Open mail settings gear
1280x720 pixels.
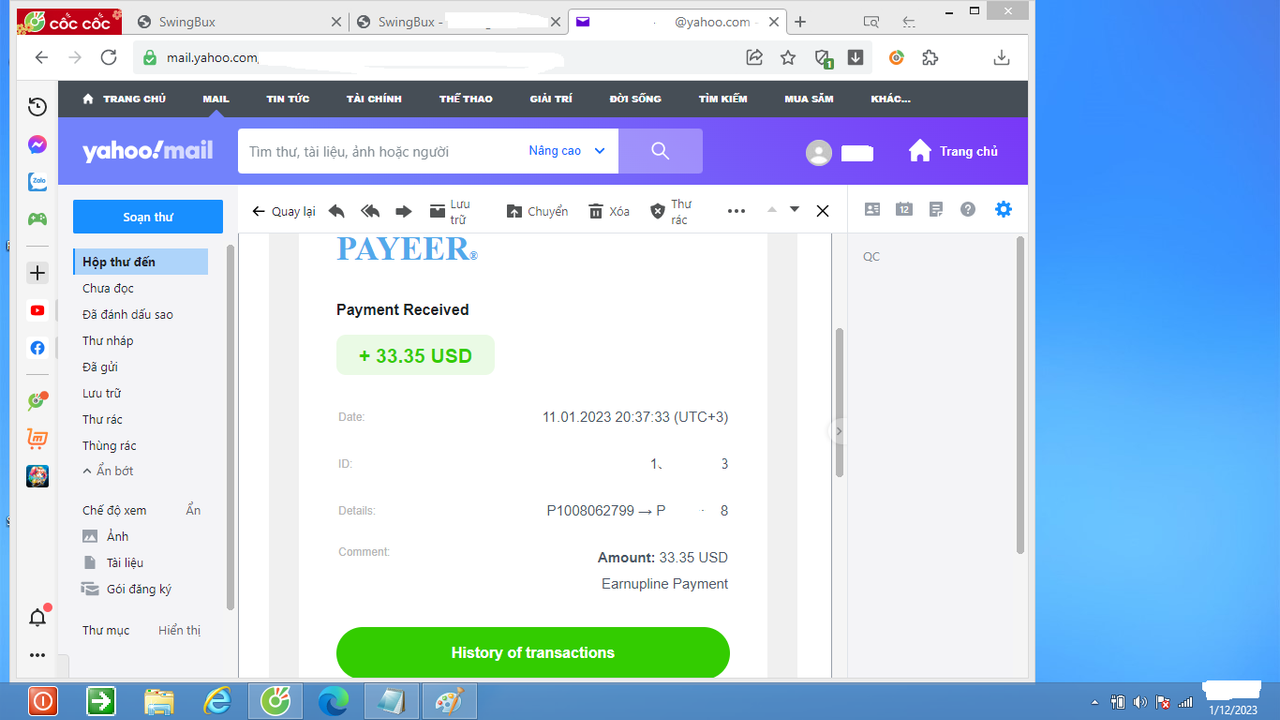click(x=1003, y=209)
